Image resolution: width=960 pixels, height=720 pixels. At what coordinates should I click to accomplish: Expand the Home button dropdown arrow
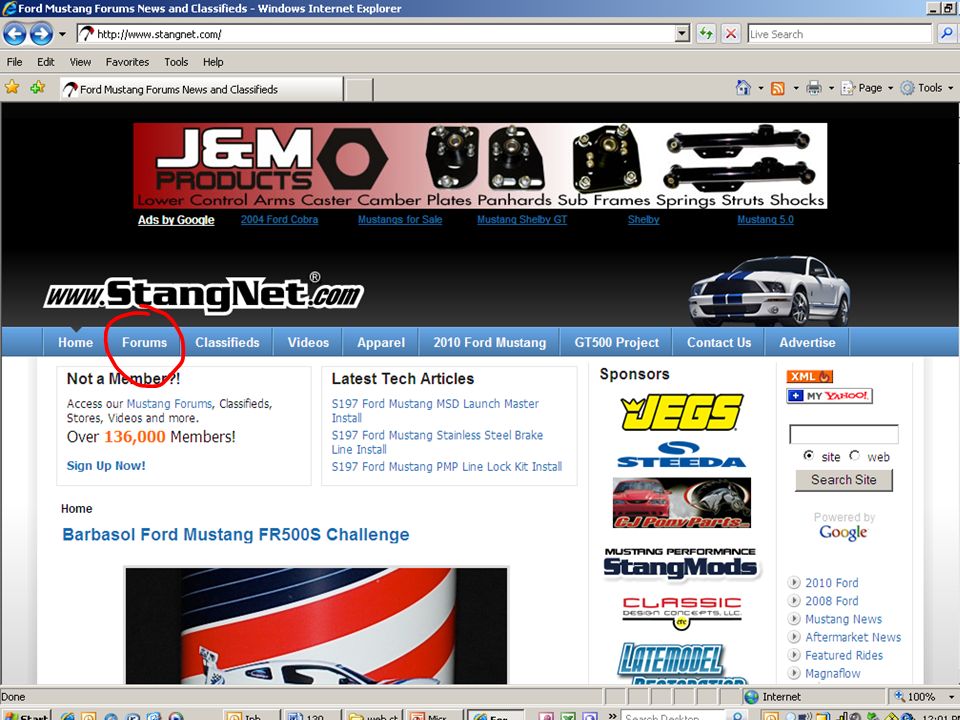(760, 88)
